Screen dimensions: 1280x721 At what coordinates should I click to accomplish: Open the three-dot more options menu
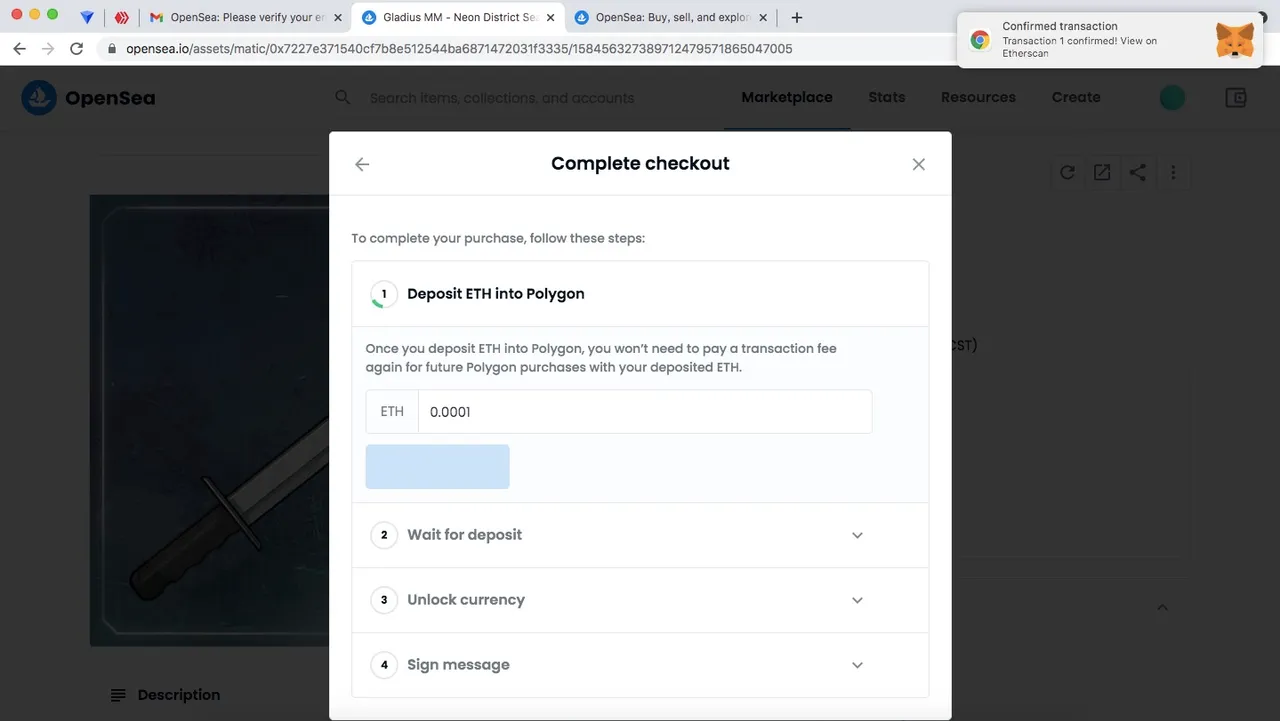[1173, 172]
